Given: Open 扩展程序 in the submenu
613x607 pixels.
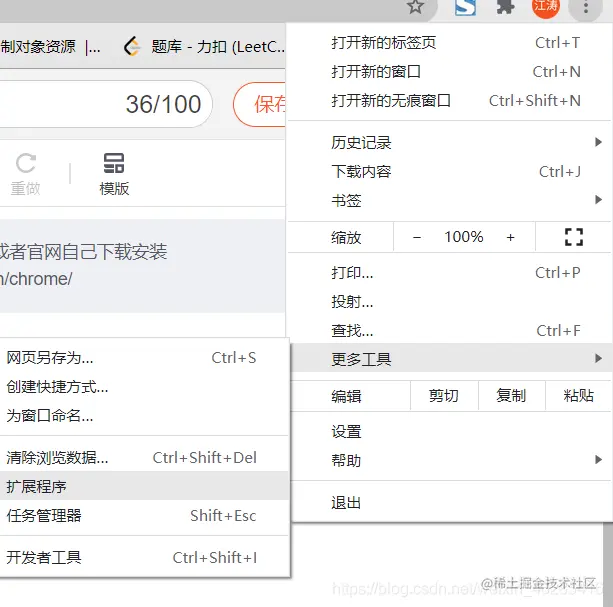Looking at the screenshot, I should [144, 486].
